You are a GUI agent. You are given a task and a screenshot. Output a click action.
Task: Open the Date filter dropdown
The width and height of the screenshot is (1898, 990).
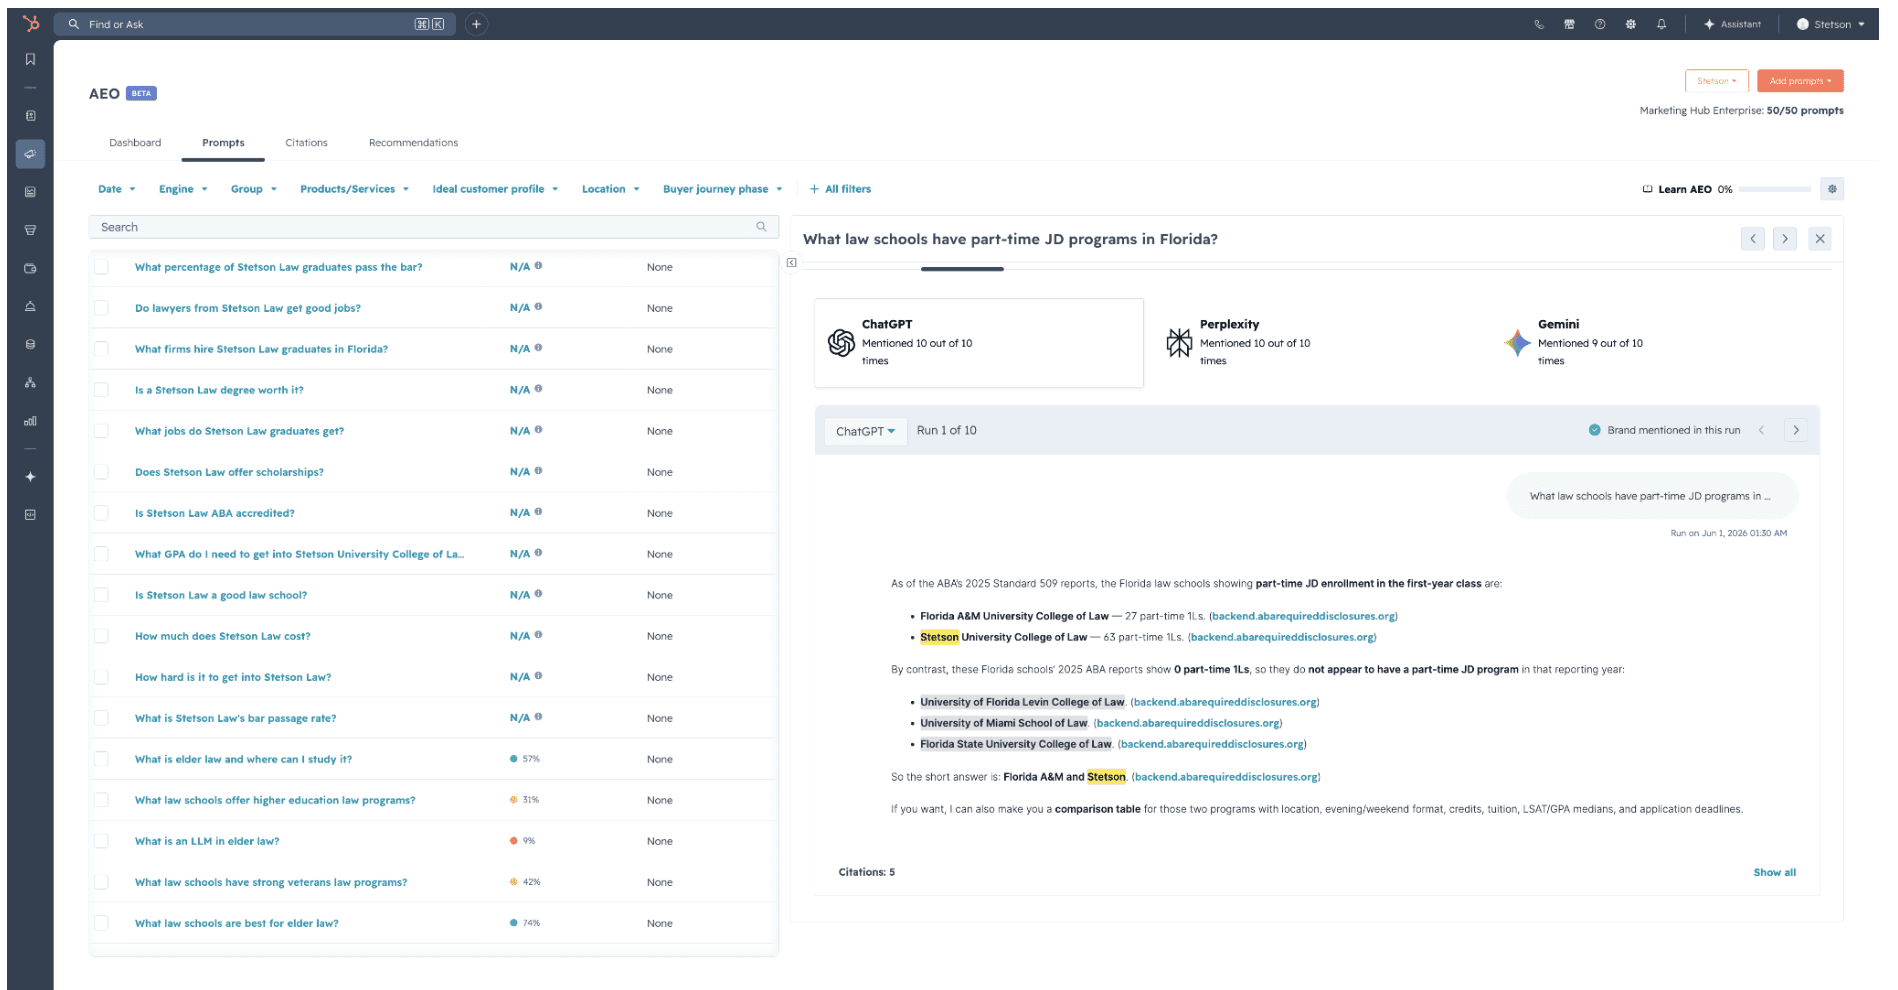point(116,189)
